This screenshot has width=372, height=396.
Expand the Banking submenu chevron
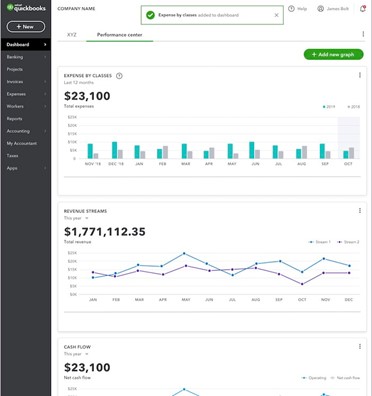[x=45, y=57]
